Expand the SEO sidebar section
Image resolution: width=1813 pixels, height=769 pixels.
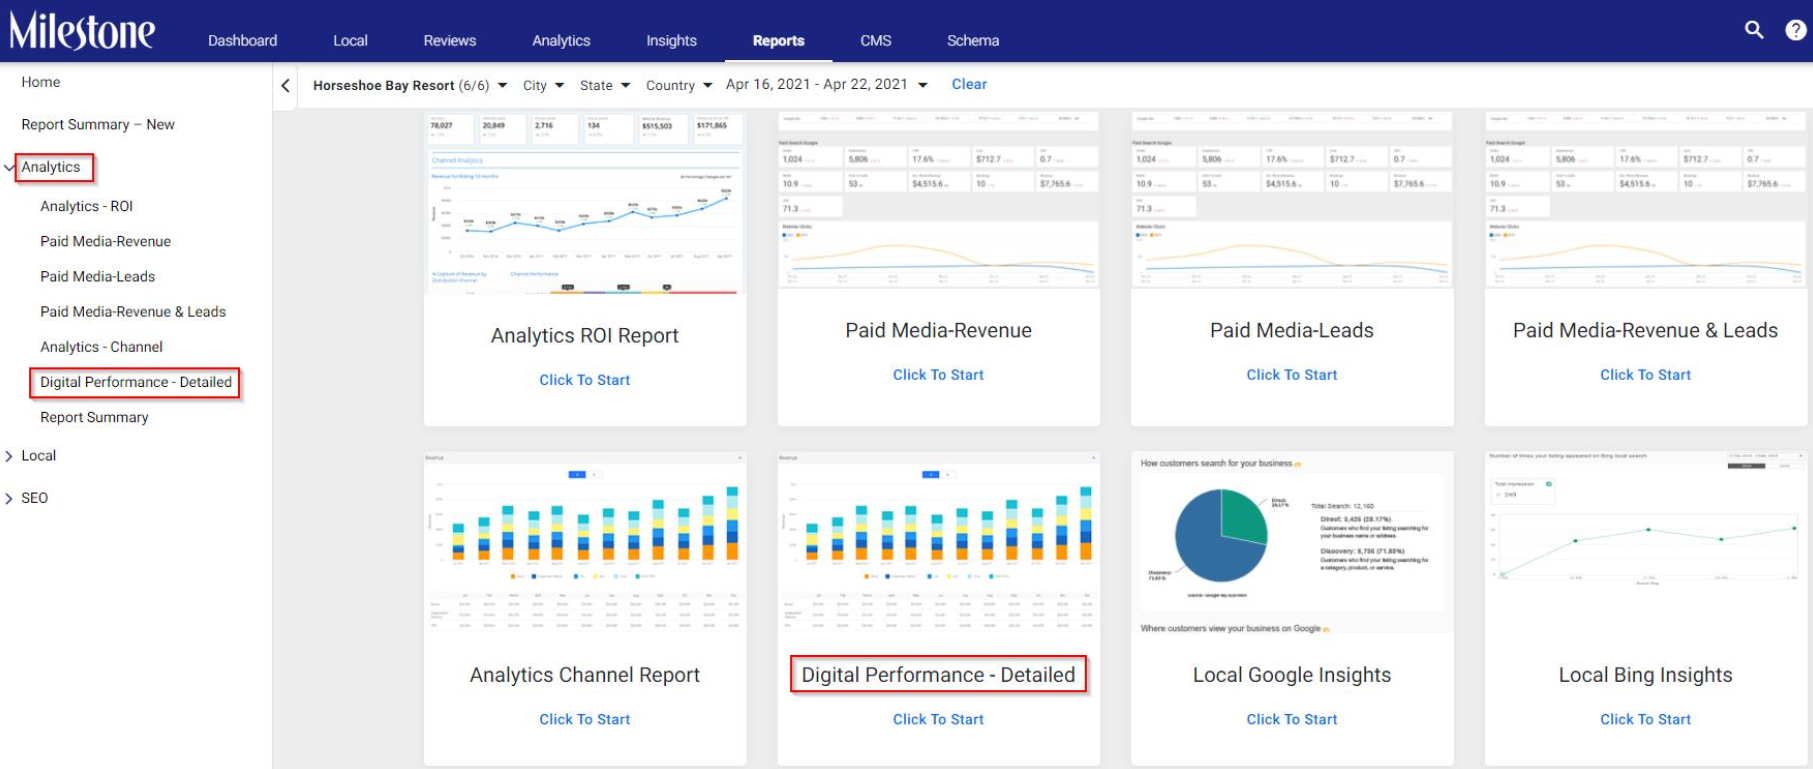pyautogui.click(x=10, y=498)
